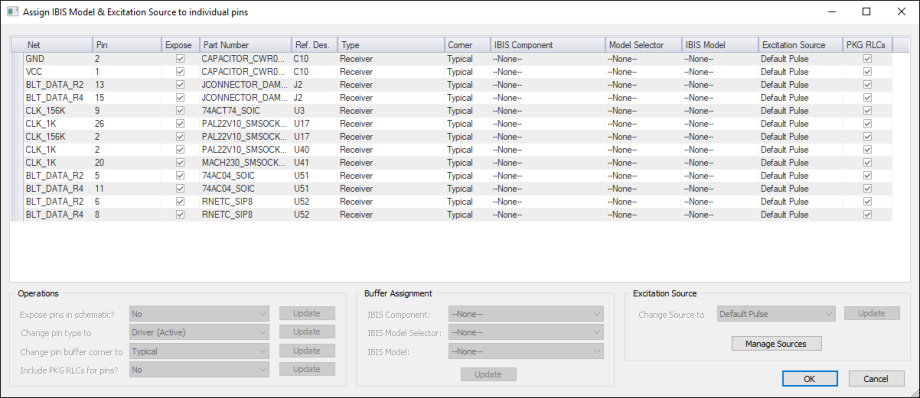Click Typical corner cell in the VCC row
The width and height of the screenshot is (920, 398).
coord(467,72)
